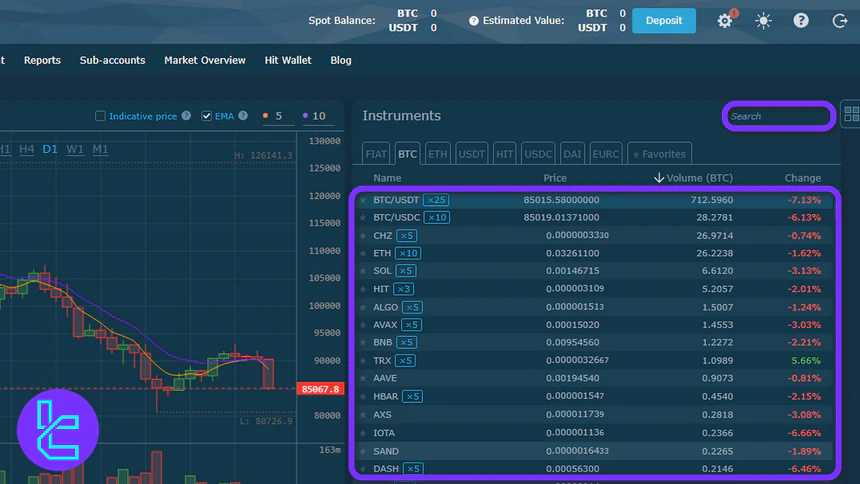Screen dimensions: 860x484
Task: Open the Reports menu
Action: coord(42,60)
